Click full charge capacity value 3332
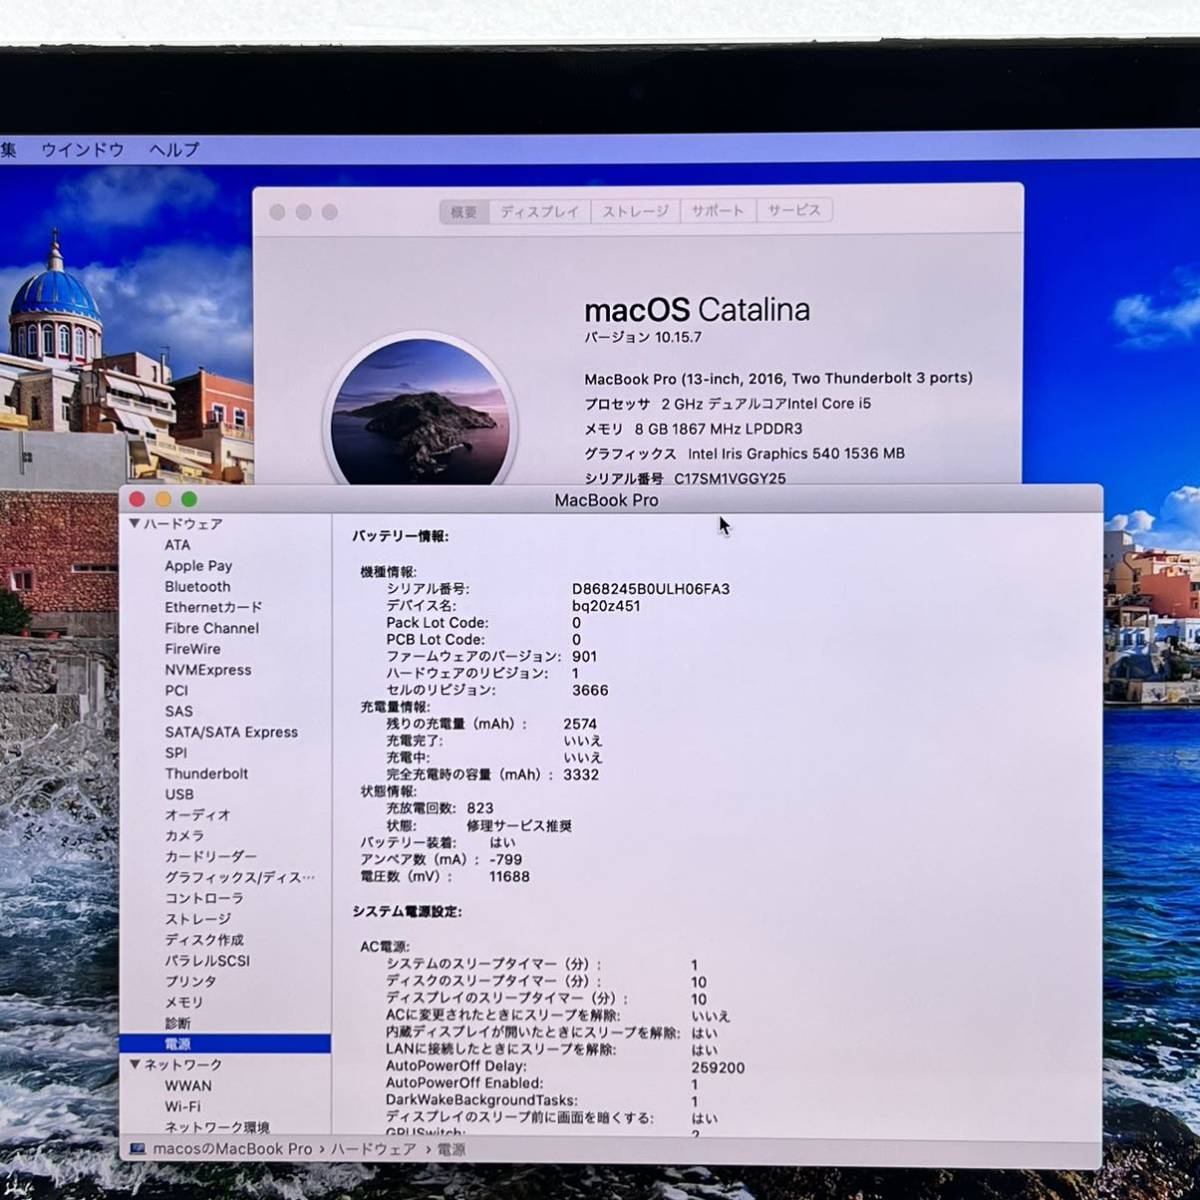The width and height of the screenshot is (1200, 1200). (x=581, y=774)
